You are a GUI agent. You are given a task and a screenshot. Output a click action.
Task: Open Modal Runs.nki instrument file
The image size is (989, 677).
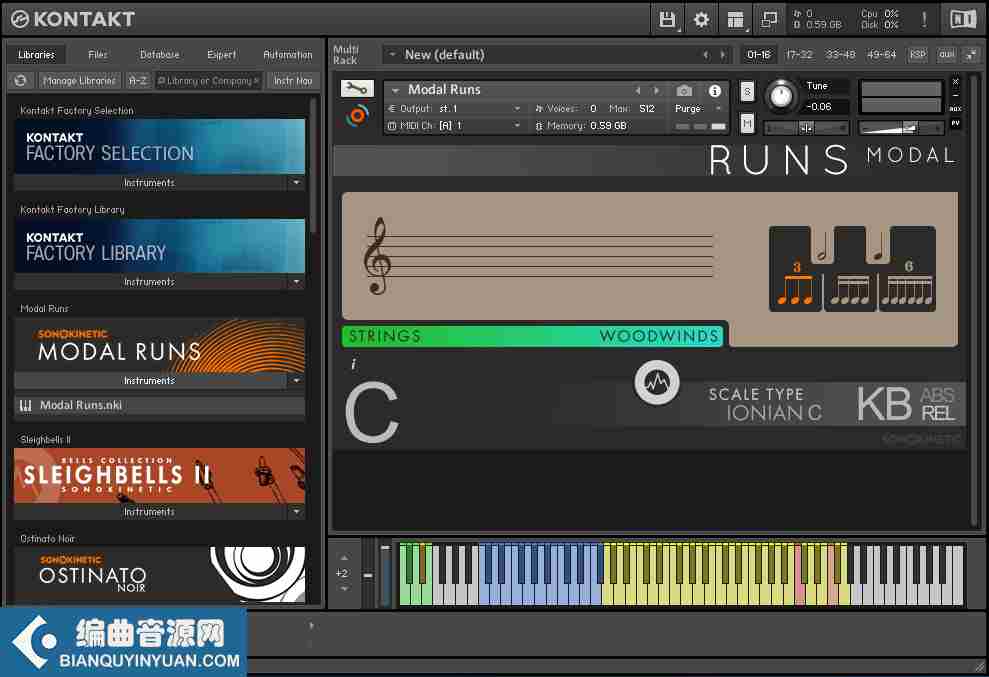pyautogui.click(x=160, y=406)
